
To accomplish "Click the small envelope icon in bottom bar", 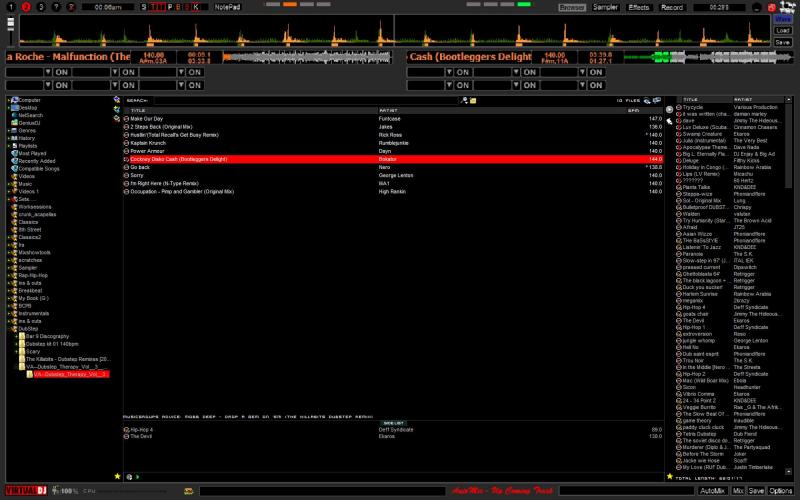I will 189,491.
